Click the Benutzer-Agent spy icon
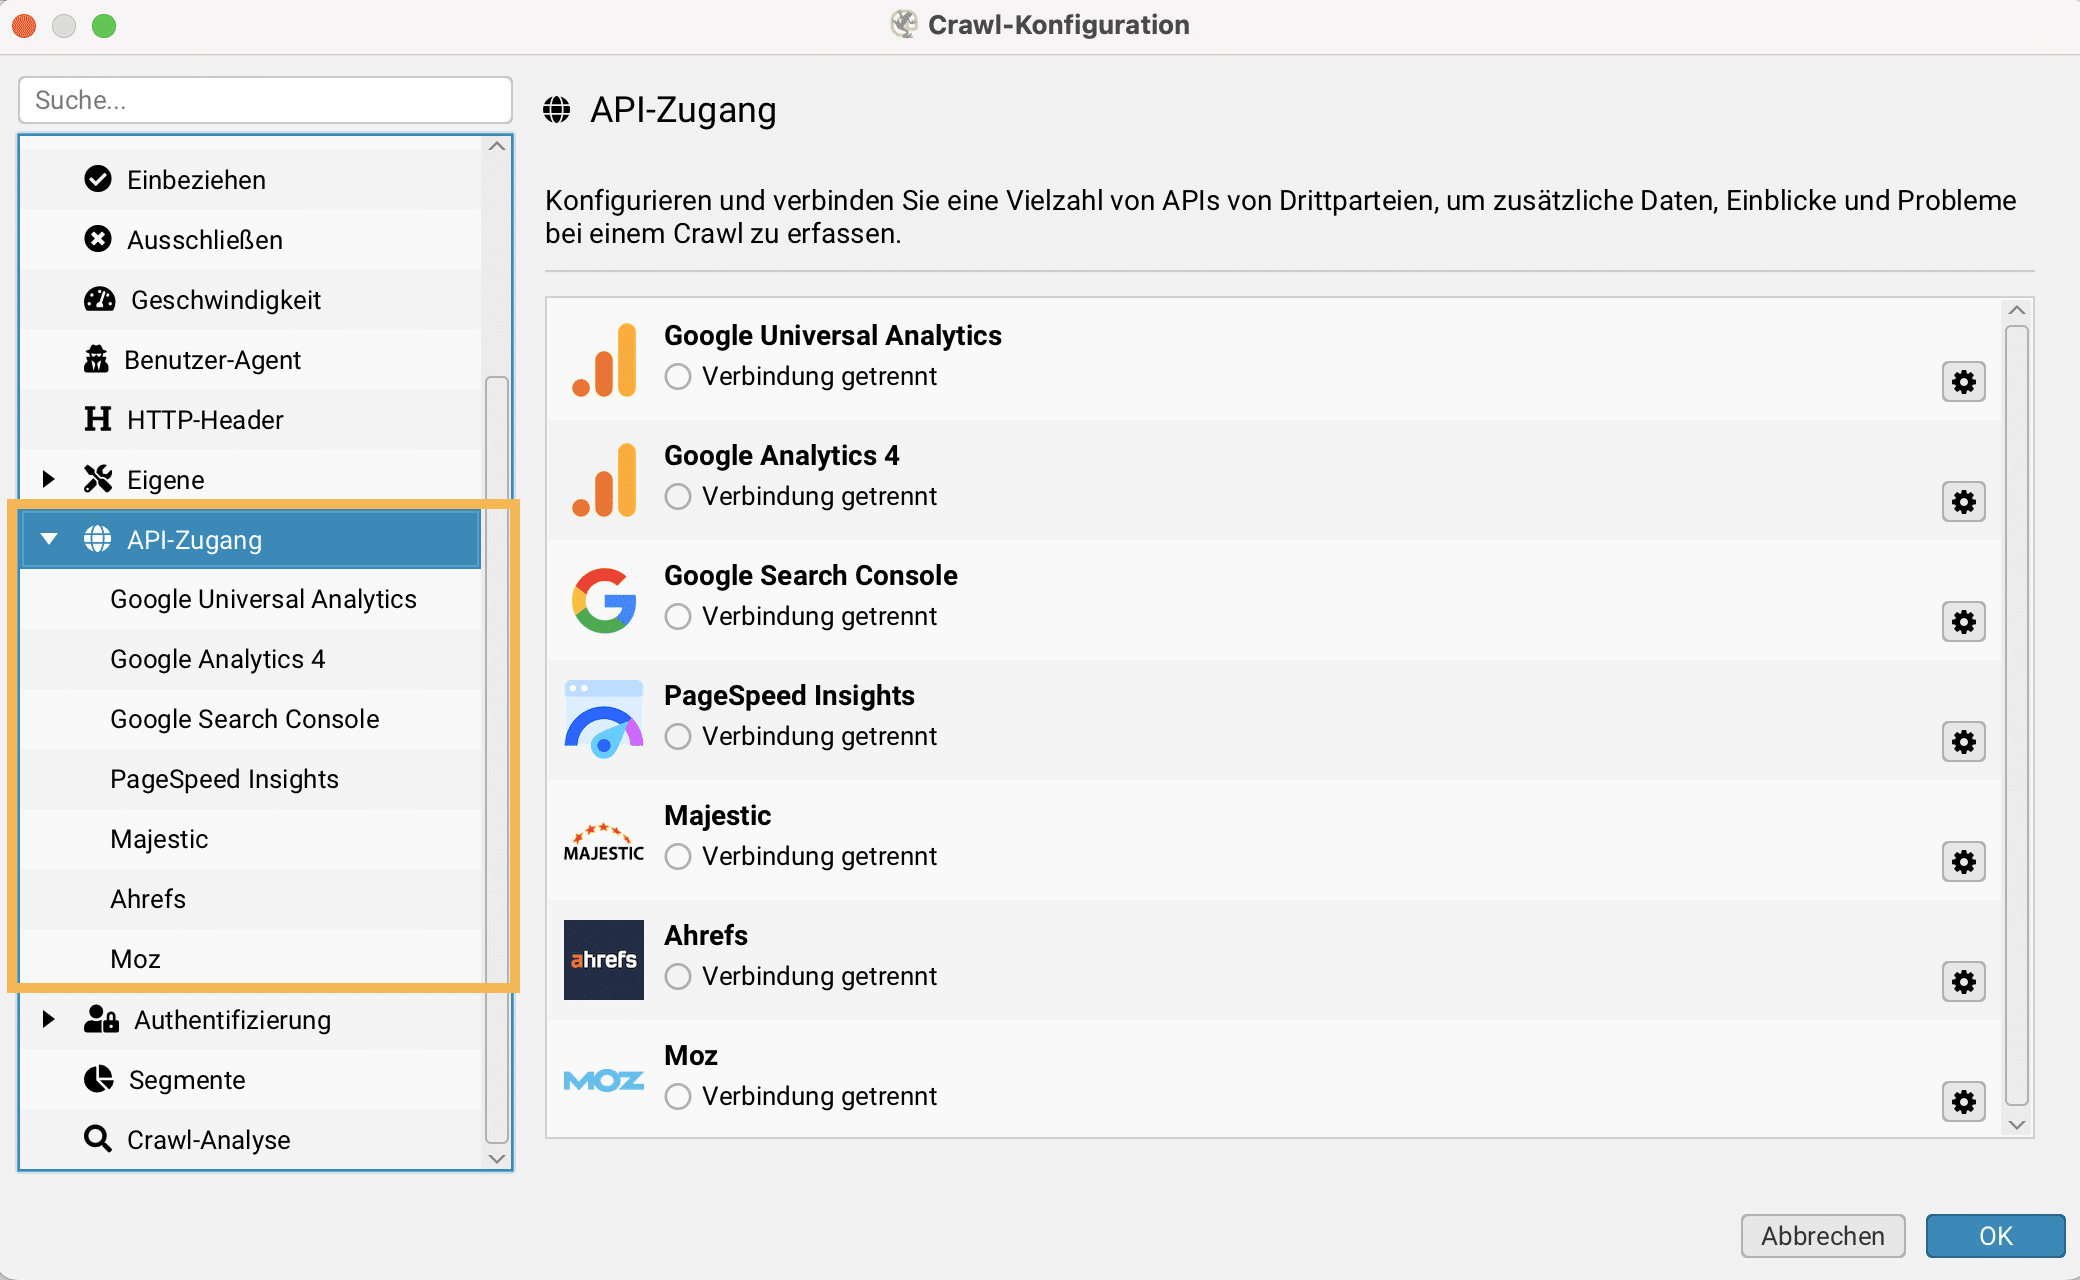The width and height of the screenshot is (2080, 1280). pos(96,359)
